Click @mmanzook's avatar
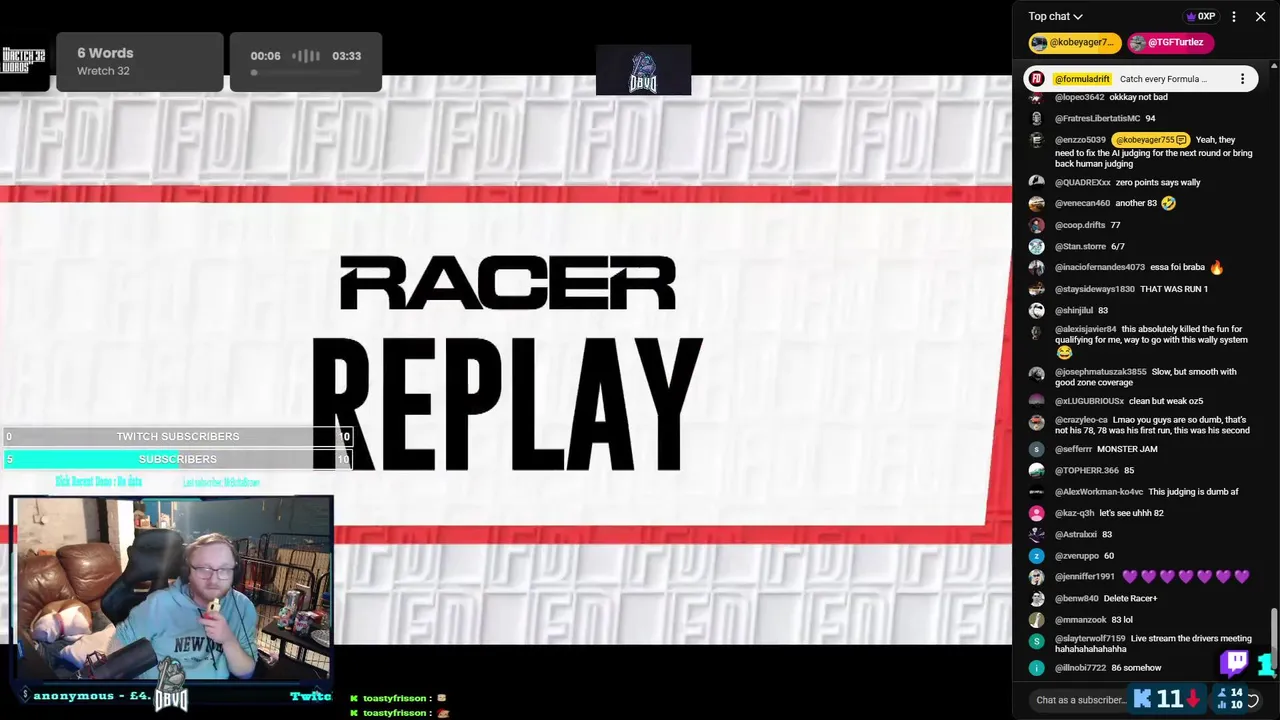The image size is (1280, 720). (1037, 620)
